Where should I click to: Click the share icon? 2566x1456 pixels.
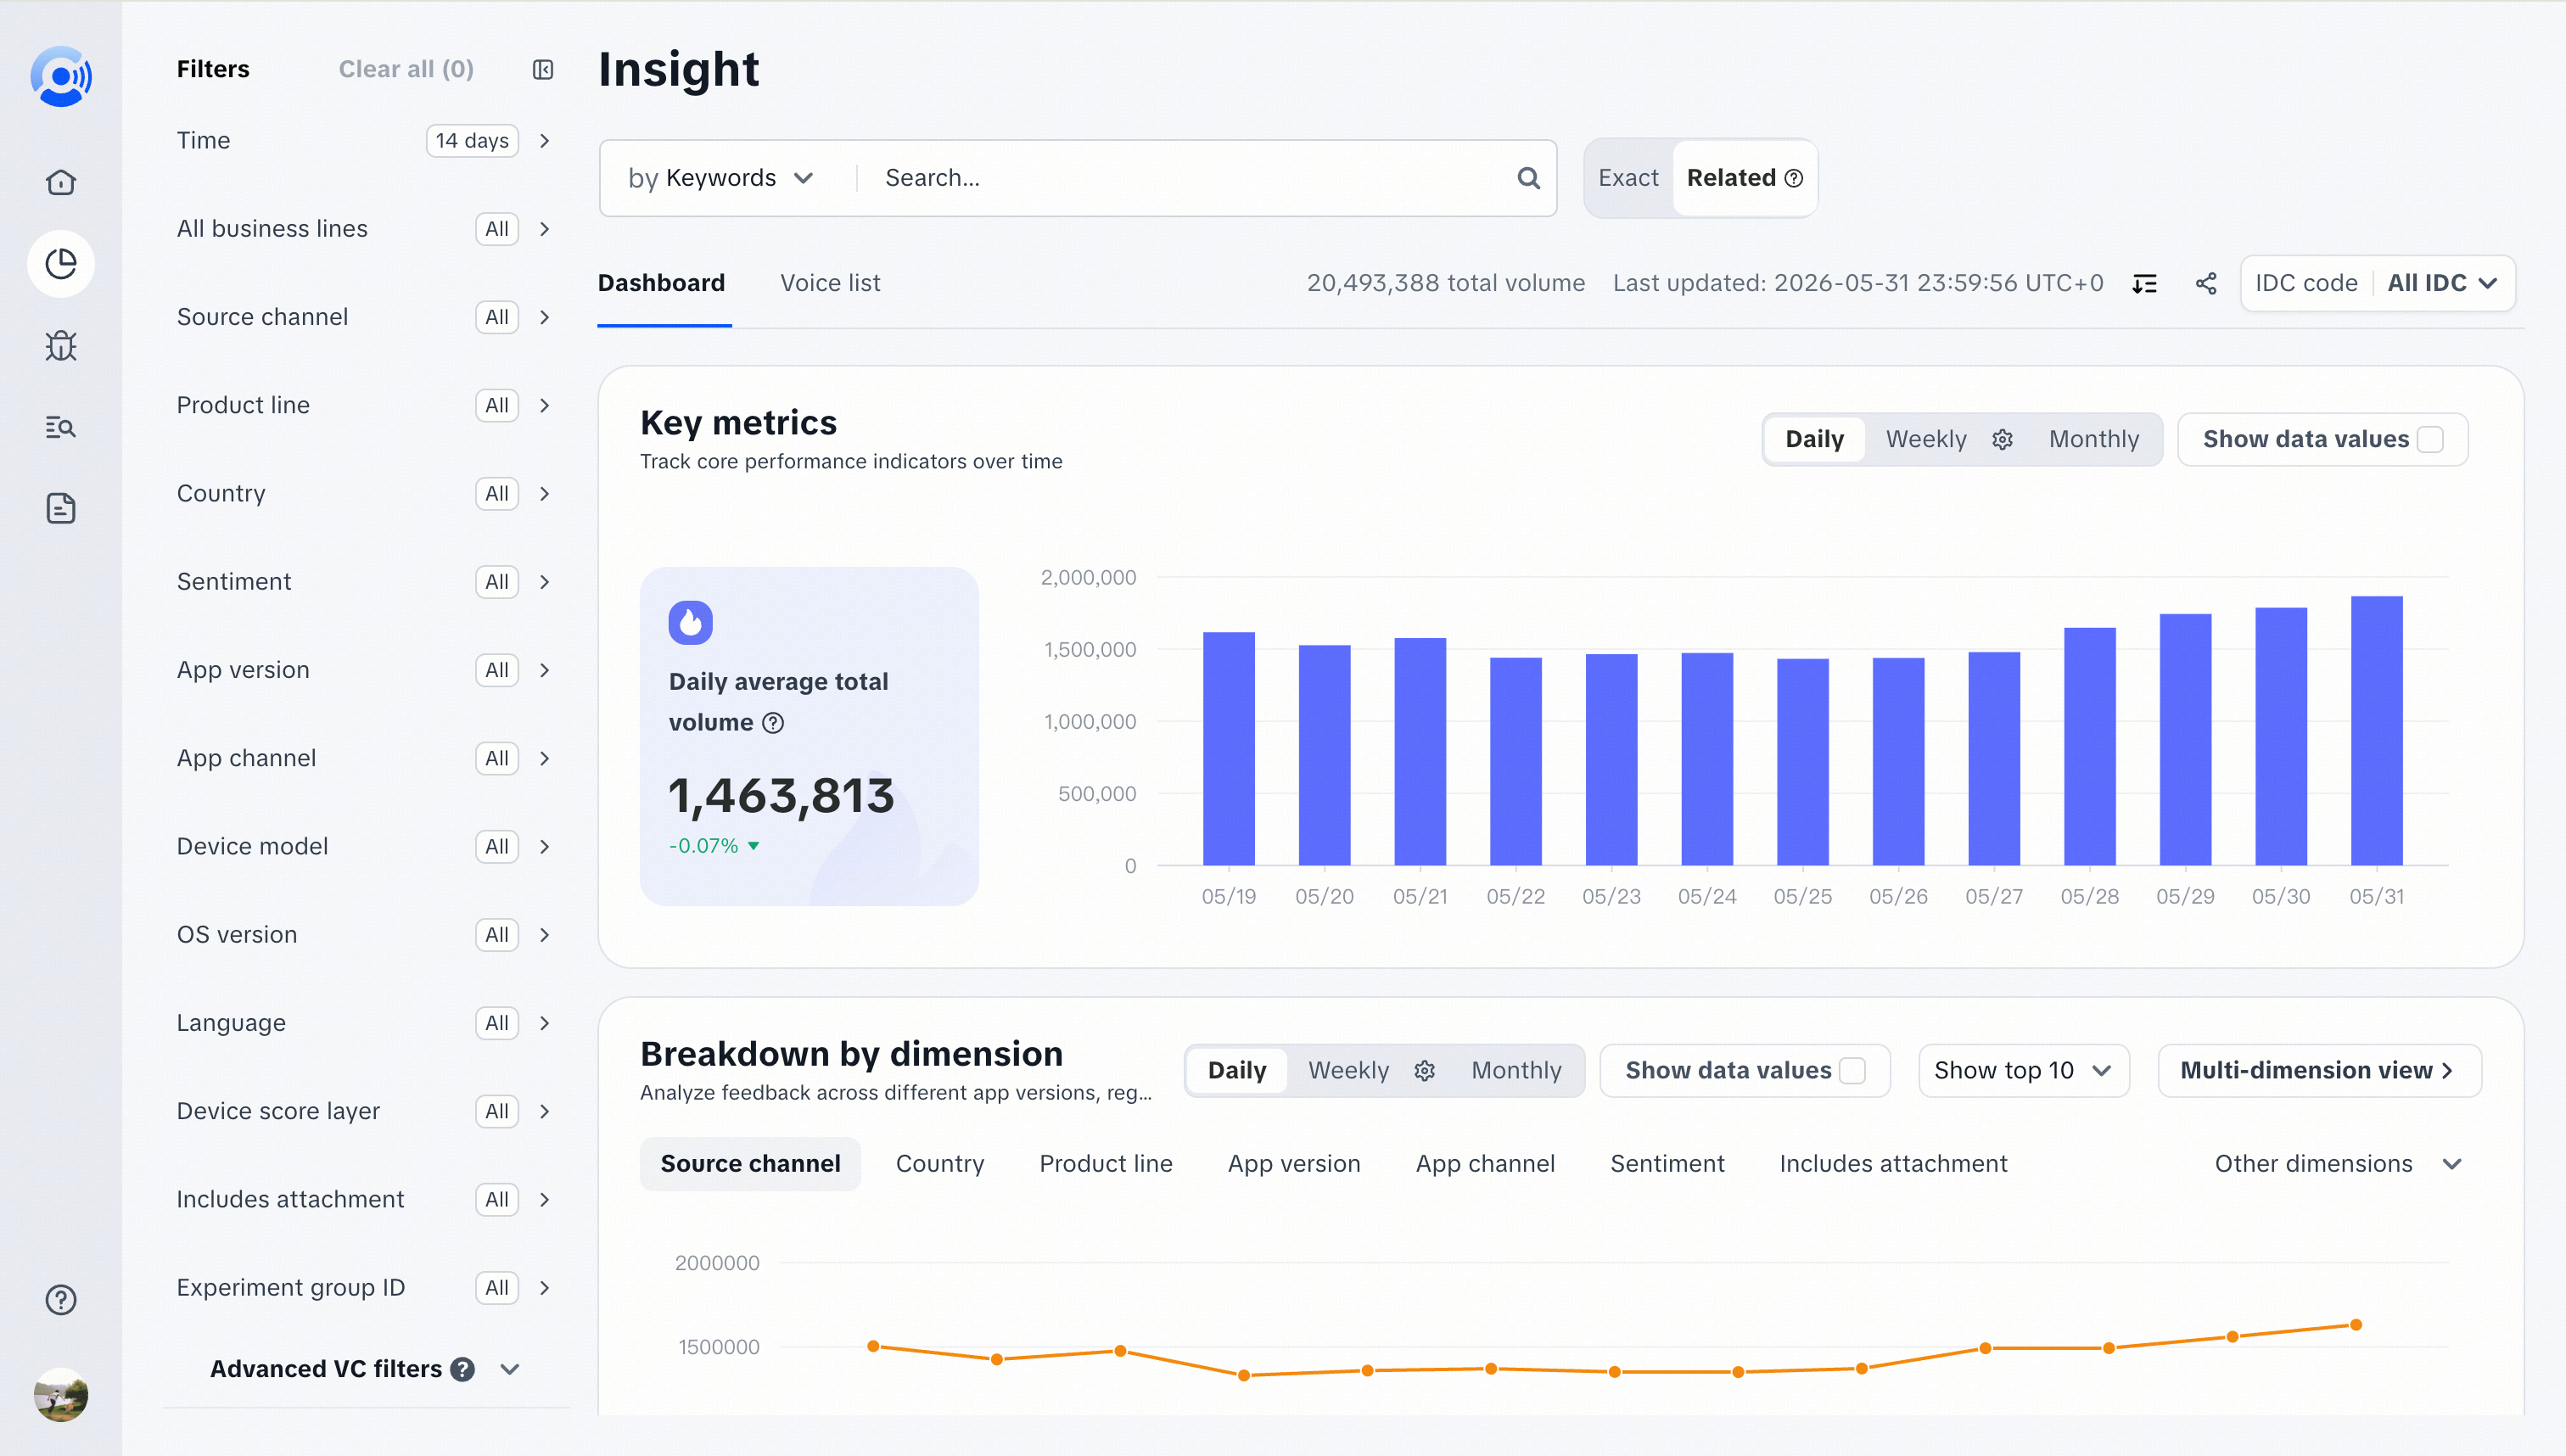[2206, 283]
